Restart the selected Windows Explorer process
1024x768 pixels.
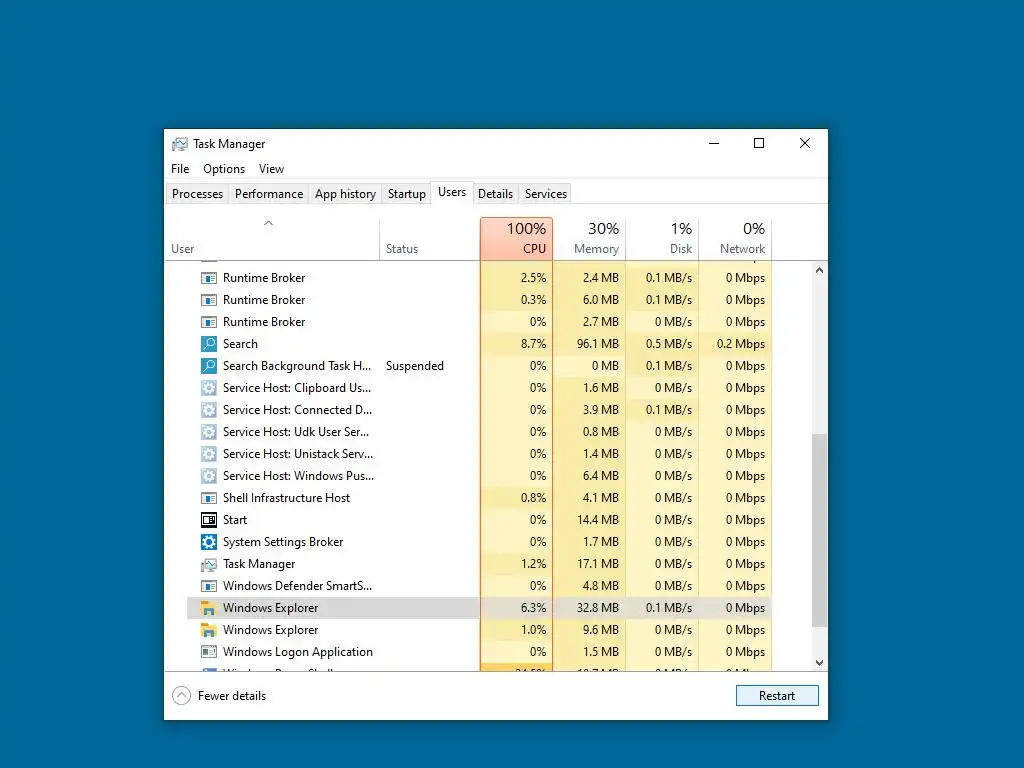click(x=776, y=696)
